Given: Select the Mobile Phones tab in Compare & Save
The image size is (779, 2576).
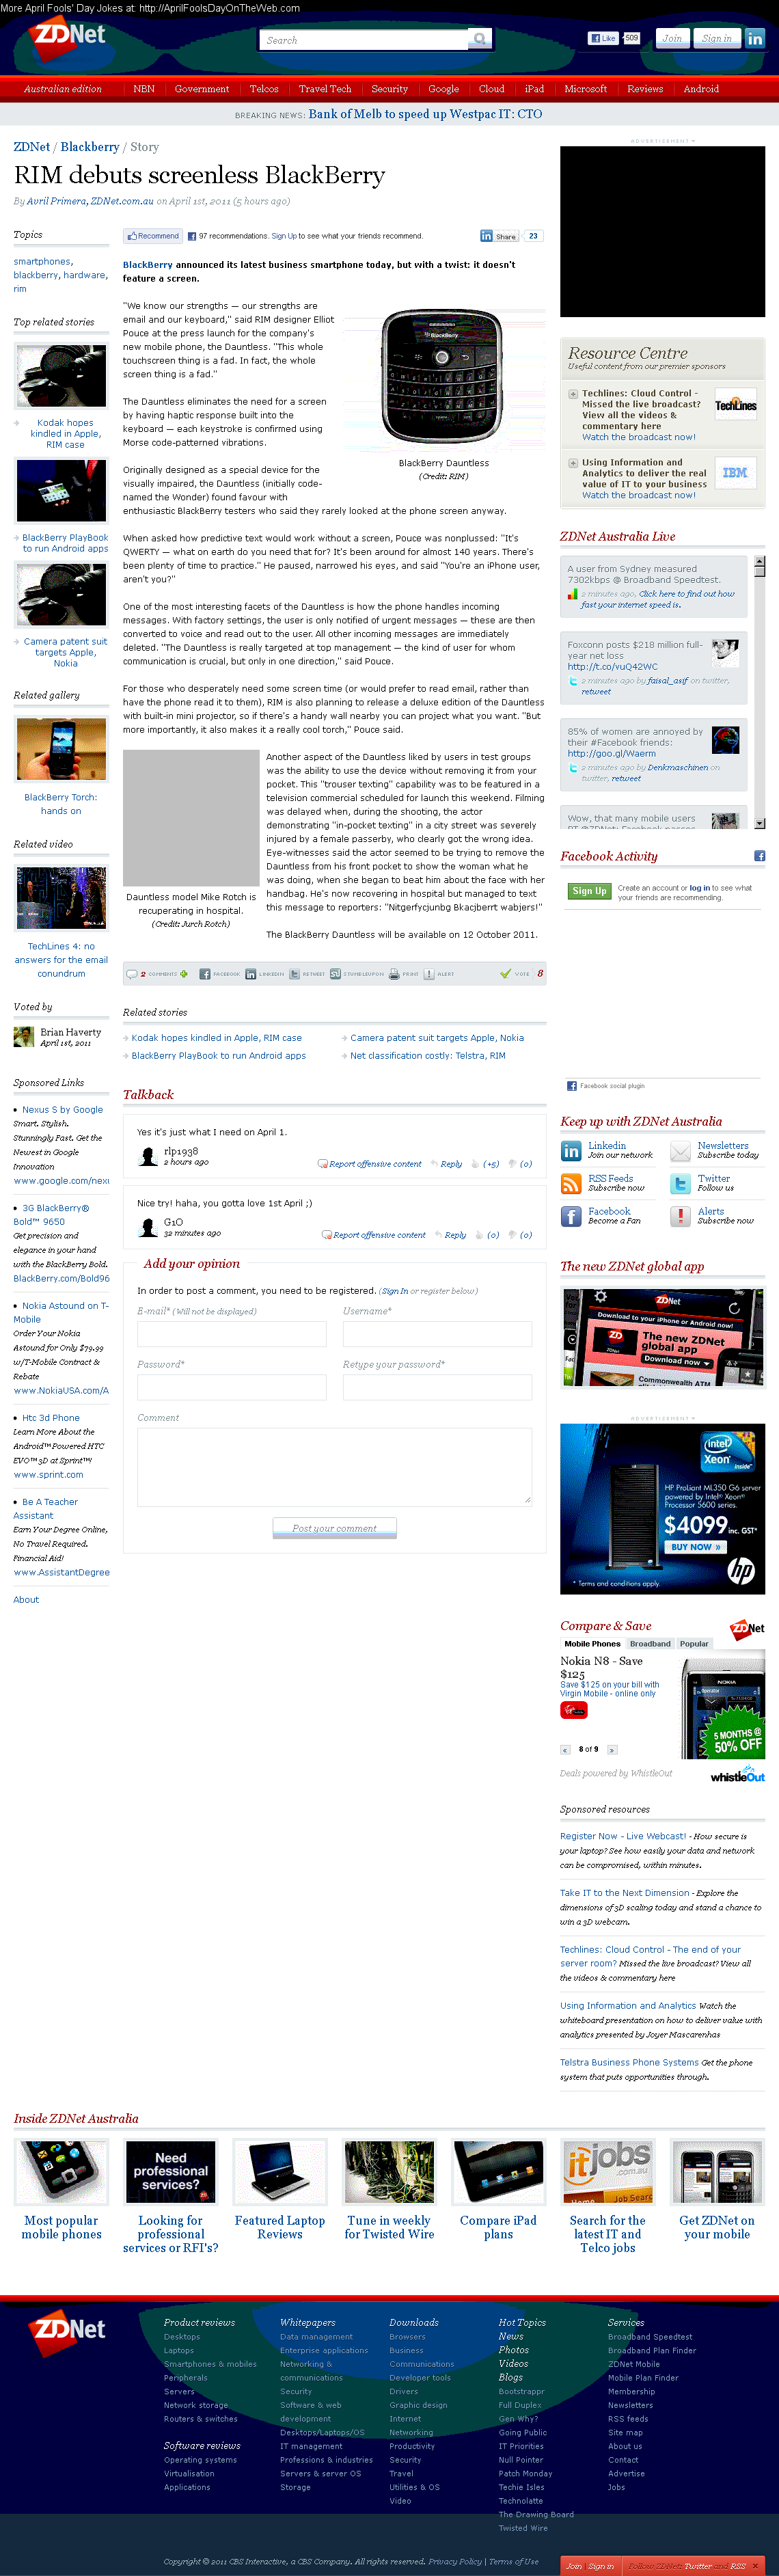Looking at the screenshot, I should [592, 1644].
